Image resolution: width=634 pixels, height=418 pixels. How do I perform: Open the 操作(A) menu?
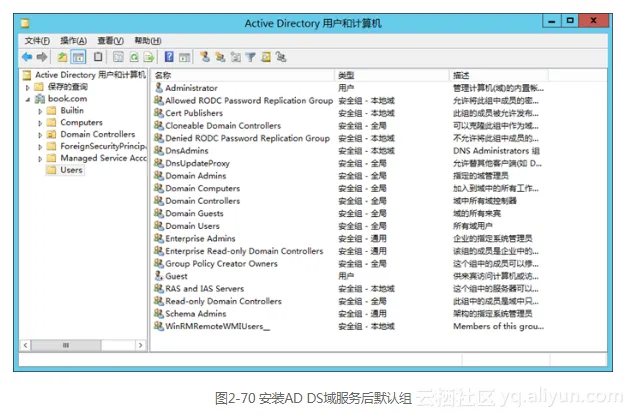74,41
